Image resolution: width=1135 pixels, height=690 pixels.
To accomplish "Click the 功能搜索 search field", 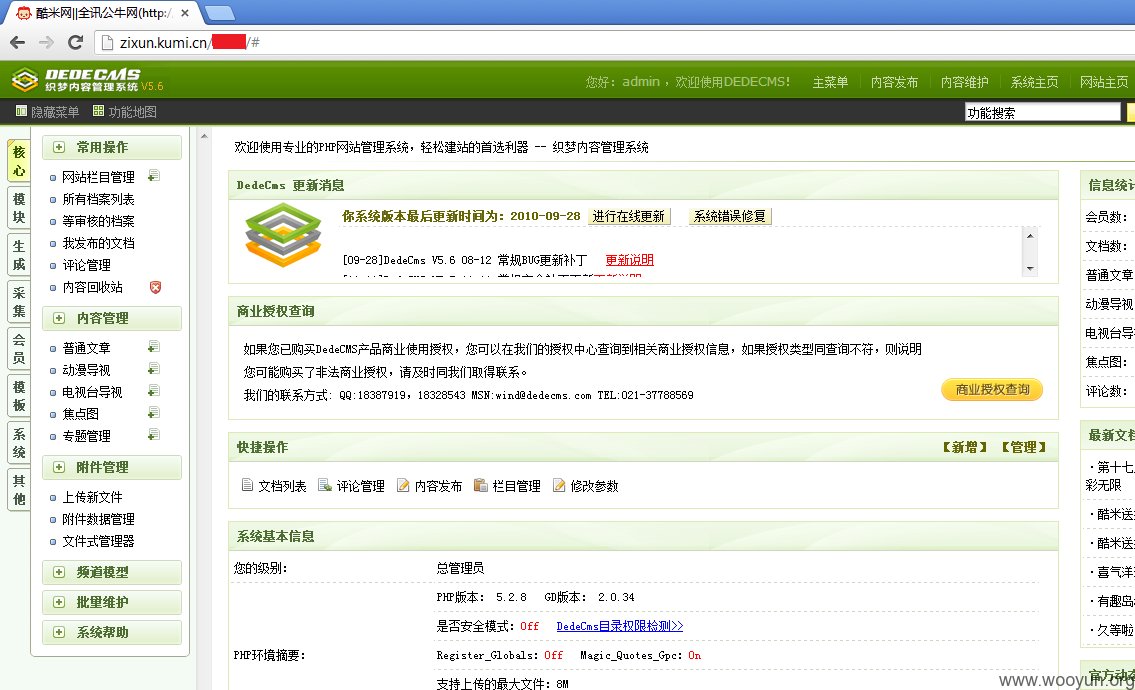I will (1042, 112).
